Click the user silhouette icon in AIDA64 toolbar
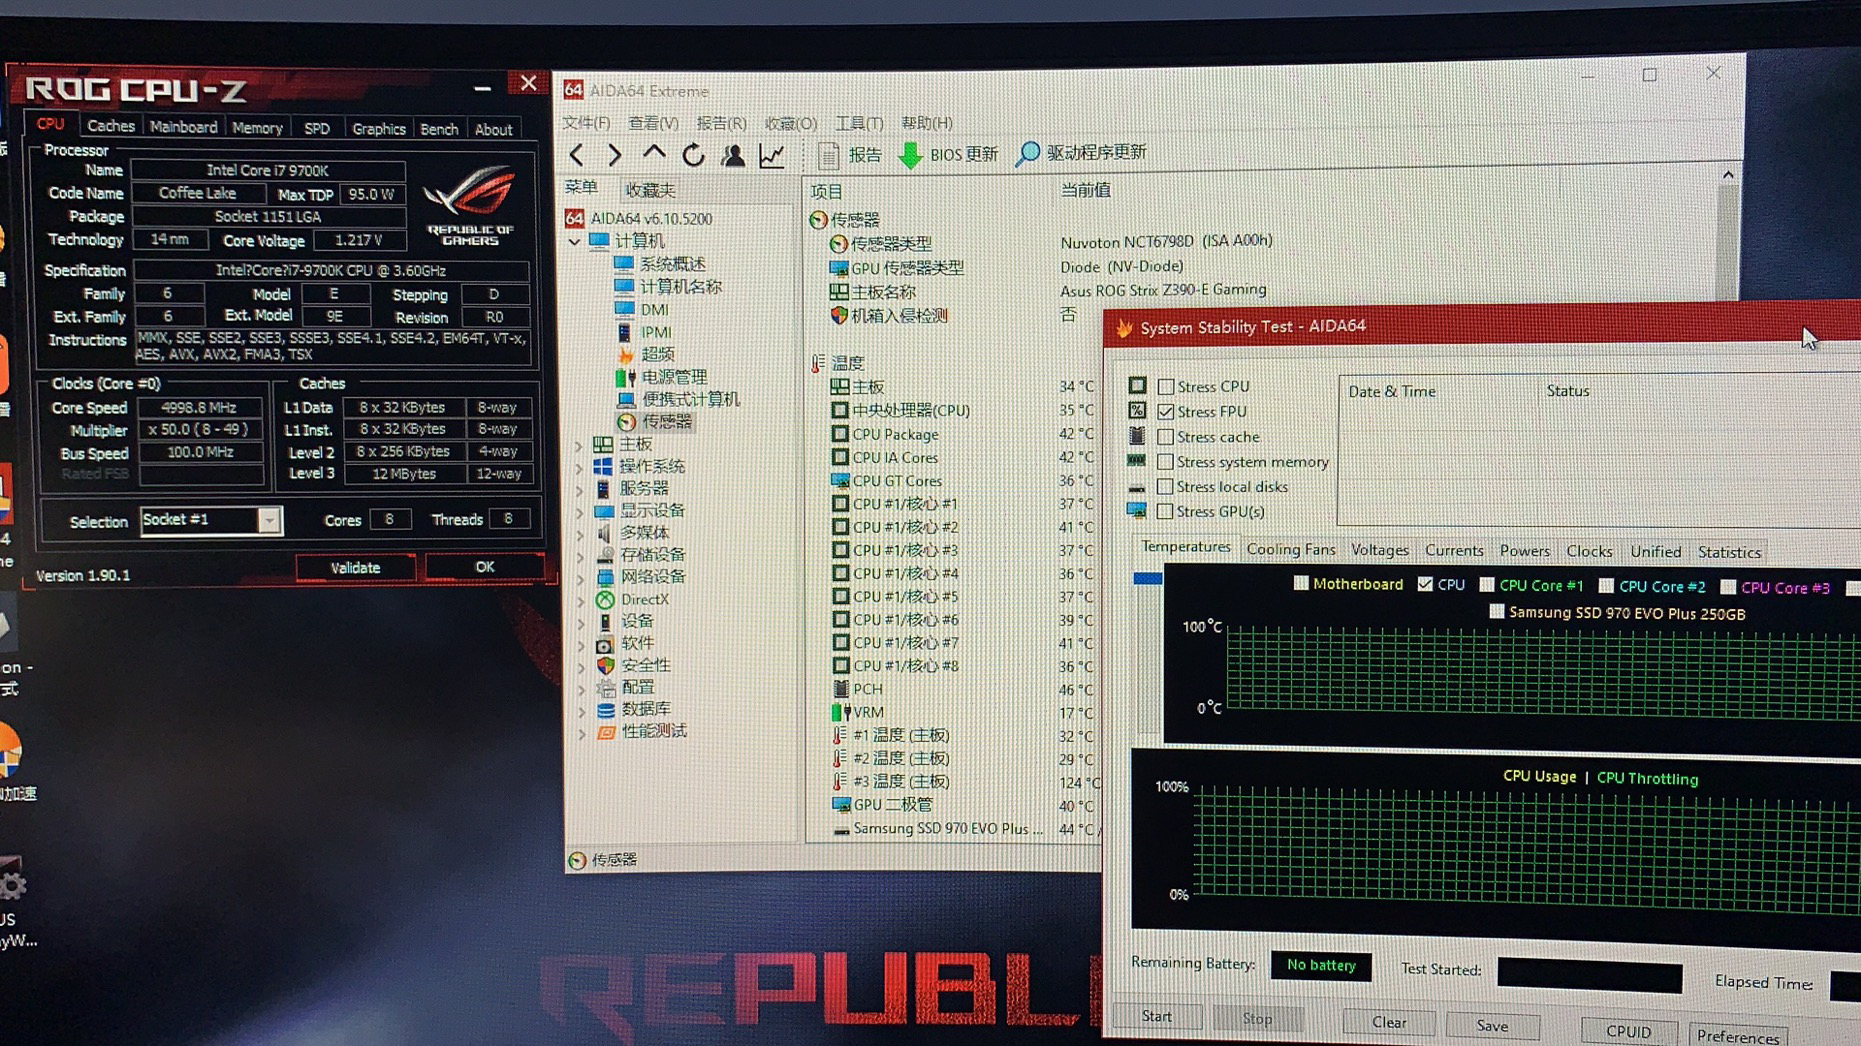1861x1046 pixels. click(733, 154)
